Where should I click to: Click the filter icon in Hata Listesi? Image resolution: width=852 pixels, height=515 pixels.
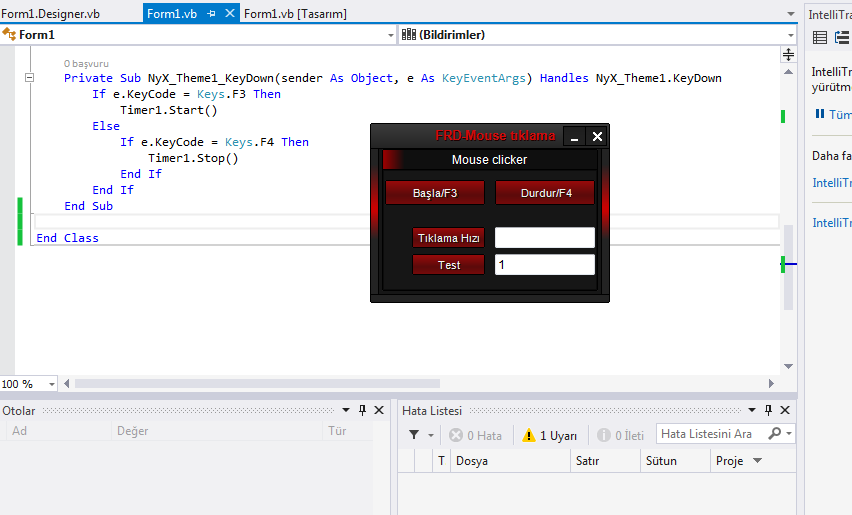[414, 435]
